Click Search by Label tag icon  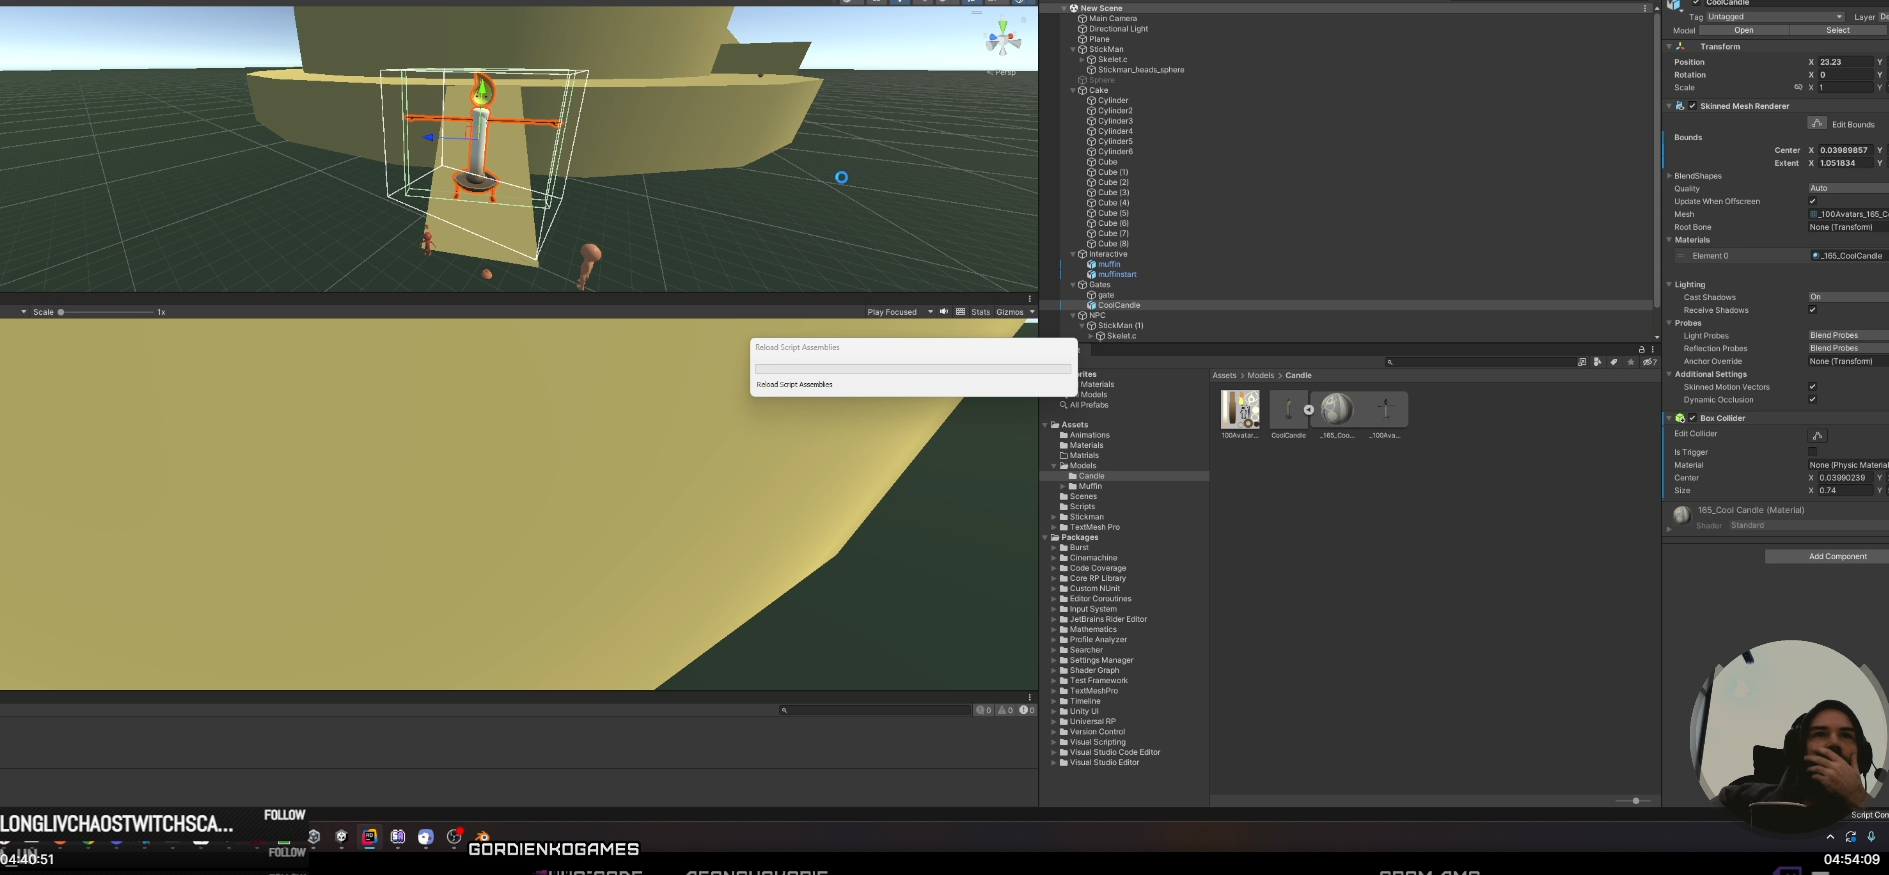pos(1613,362)
